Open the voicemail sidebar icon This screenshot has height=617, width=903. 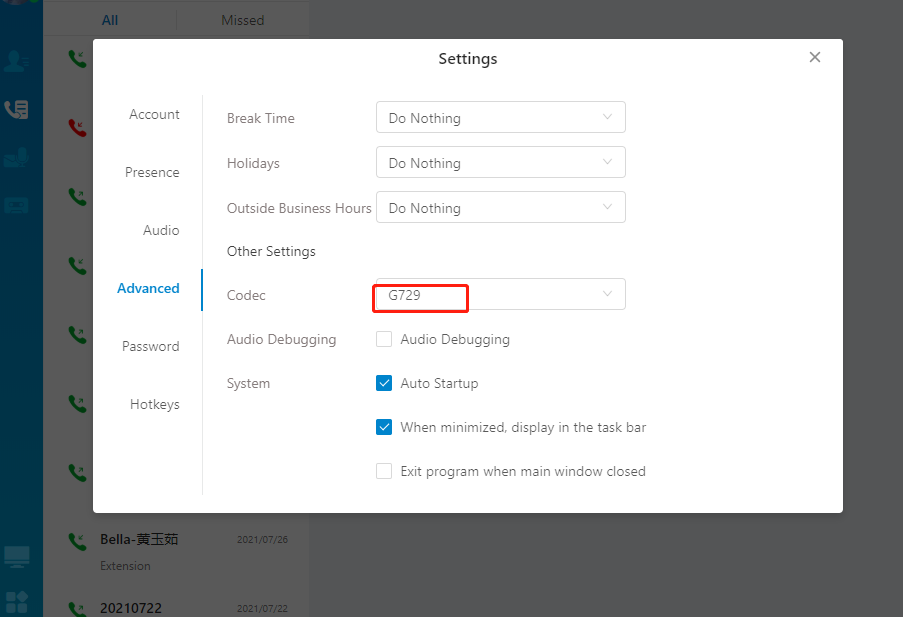tap(16, 157)
